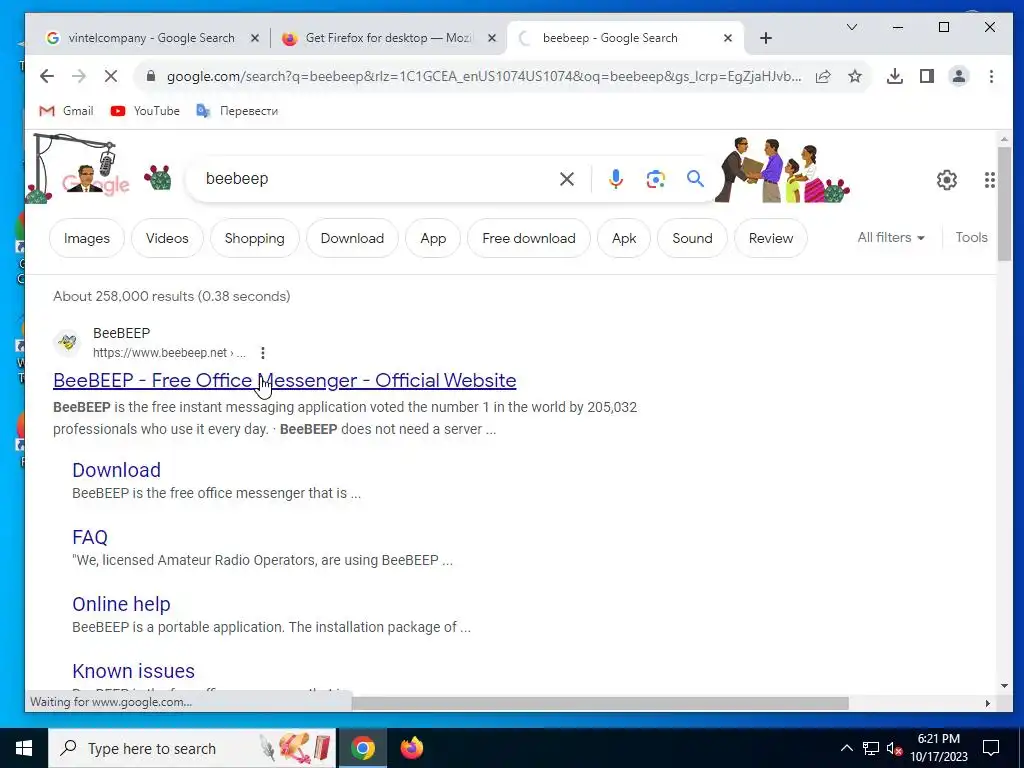Close the beebeep search tab

tap(728, 39)
